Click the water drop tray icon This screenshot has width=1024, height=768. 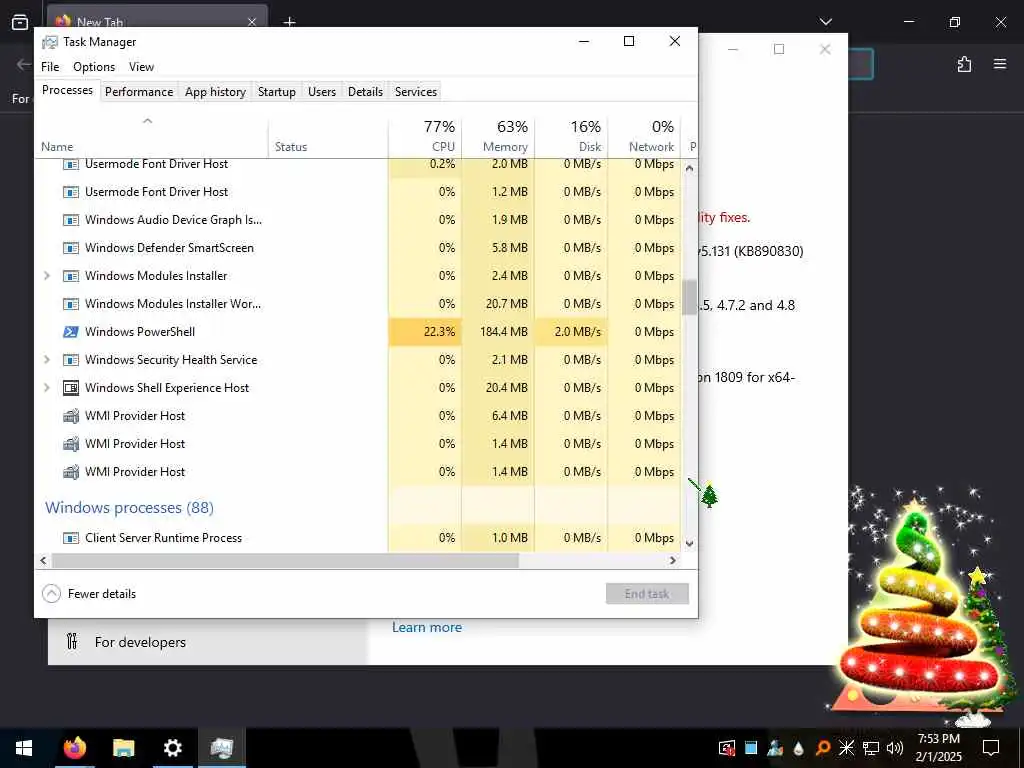click(x=799, y=748)
